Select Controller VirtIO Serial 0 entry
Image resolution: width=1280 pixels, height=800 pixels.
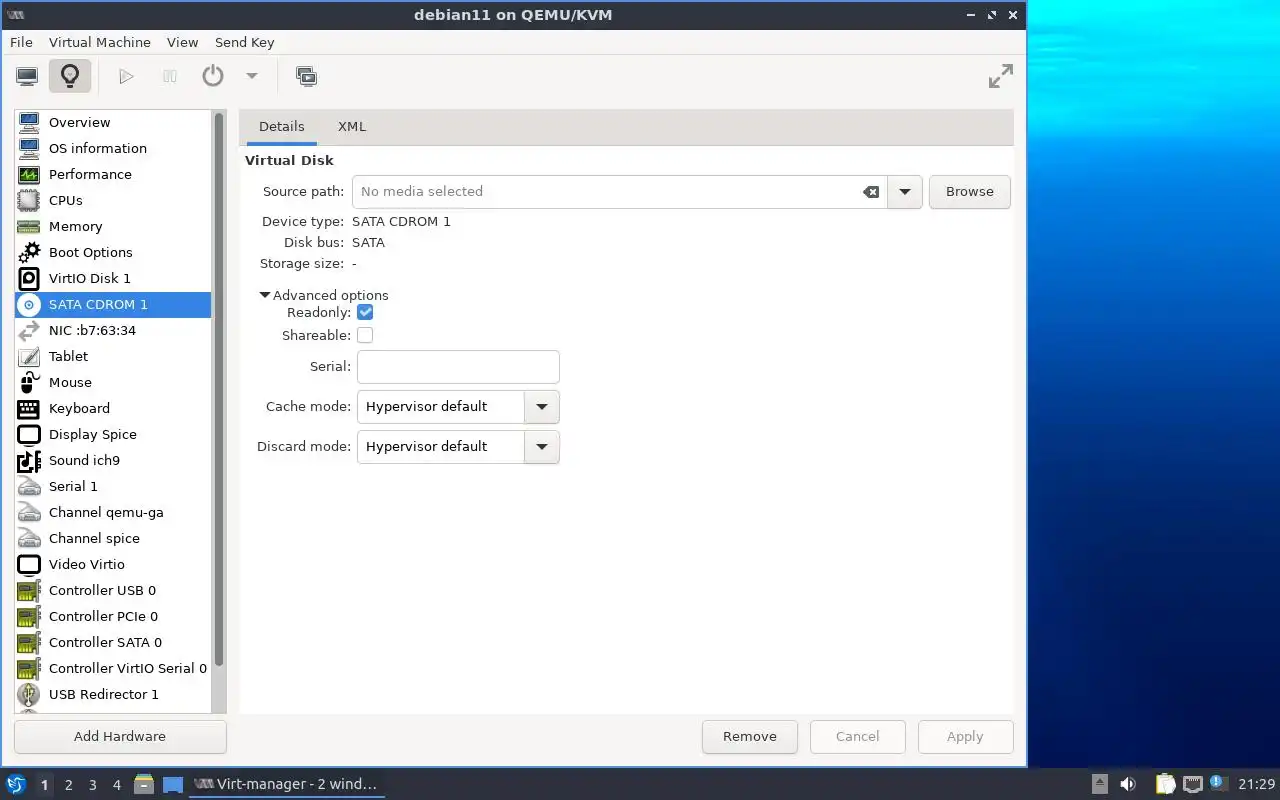click(x=113, y=668)
